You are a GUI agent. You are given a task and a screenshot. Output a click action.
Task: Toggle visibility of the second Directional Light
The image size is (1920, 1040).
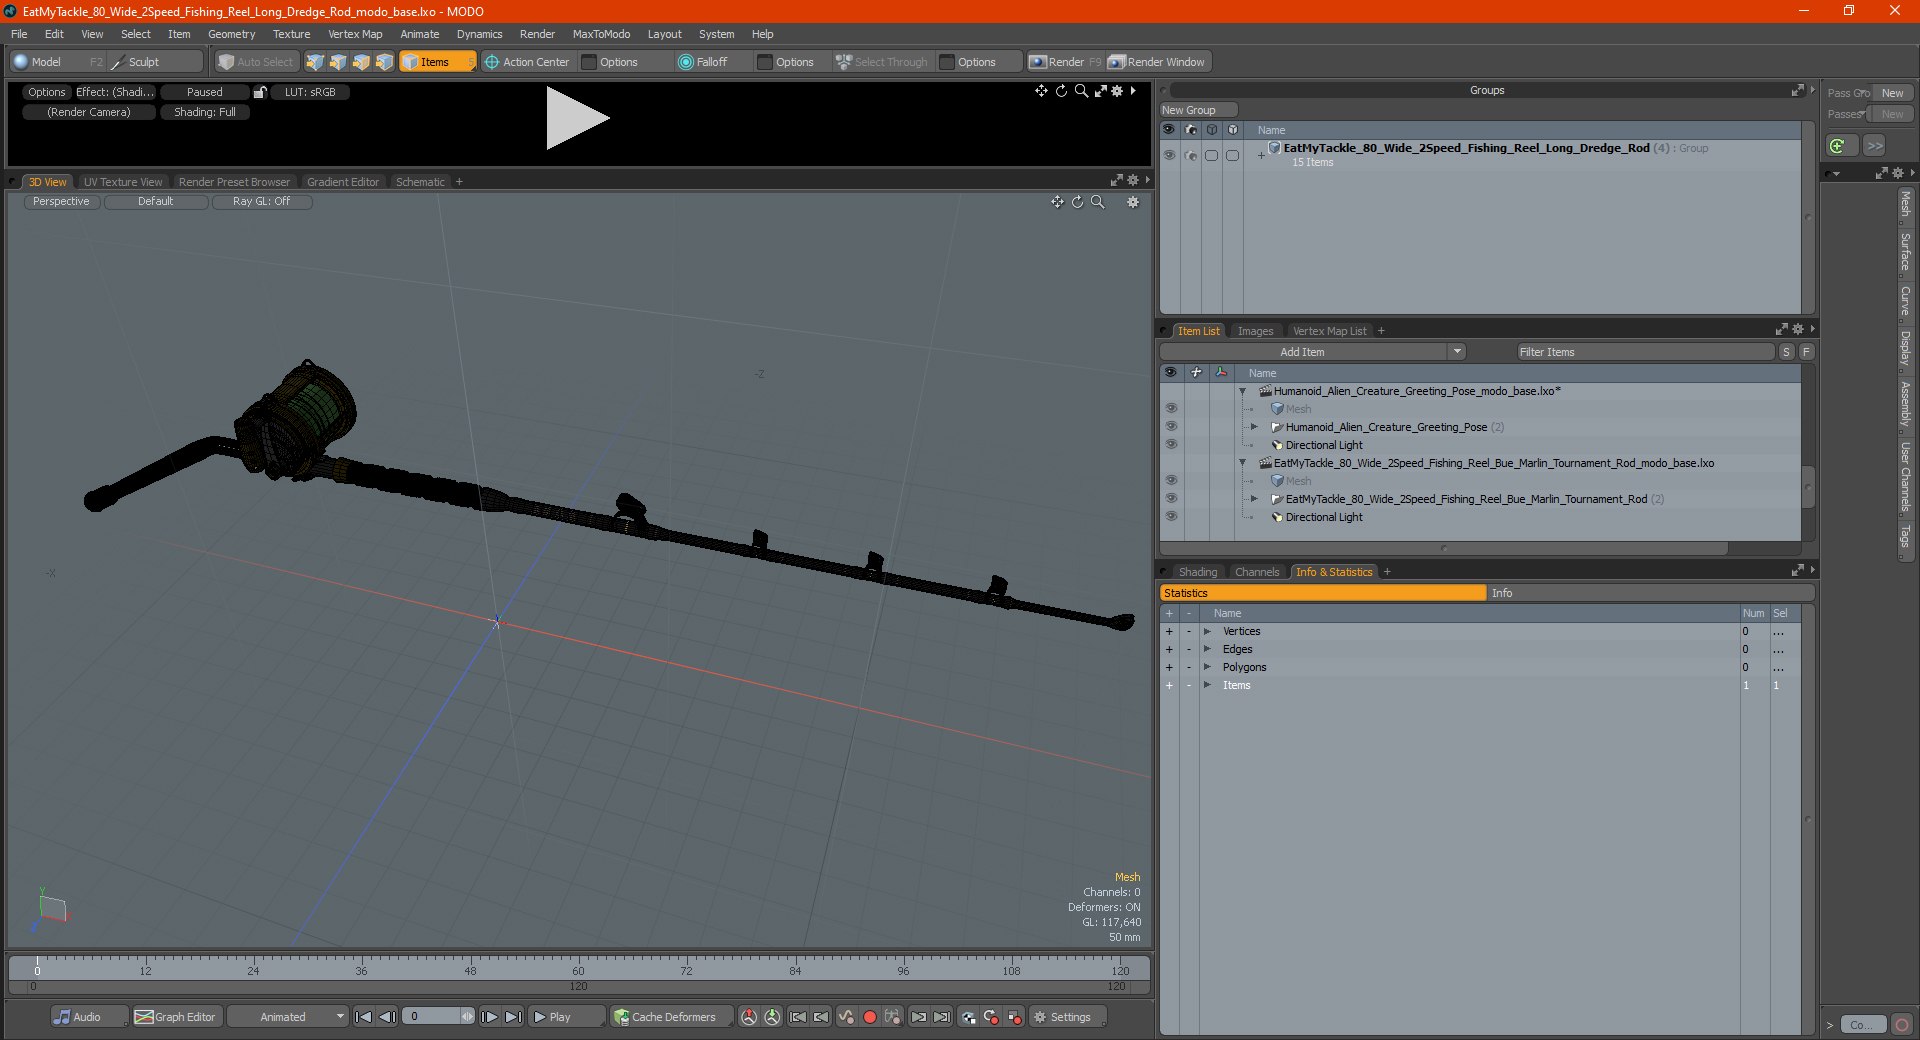coord(1170,517)
